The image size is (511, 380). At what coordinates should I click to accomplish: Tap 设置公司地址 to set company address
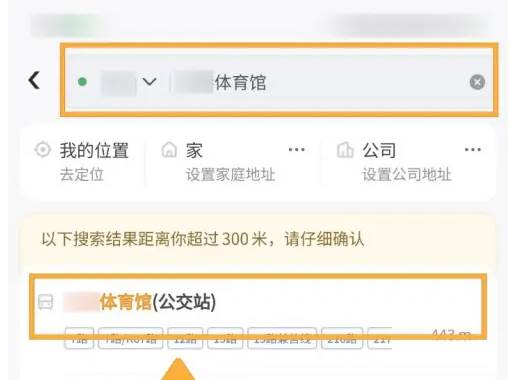407,174
